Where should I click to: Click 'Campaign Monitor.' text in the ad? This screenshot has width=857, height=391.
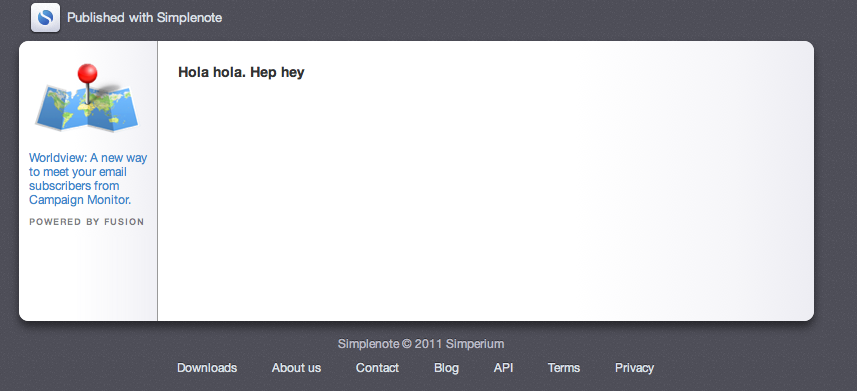[x=80, y=200]
